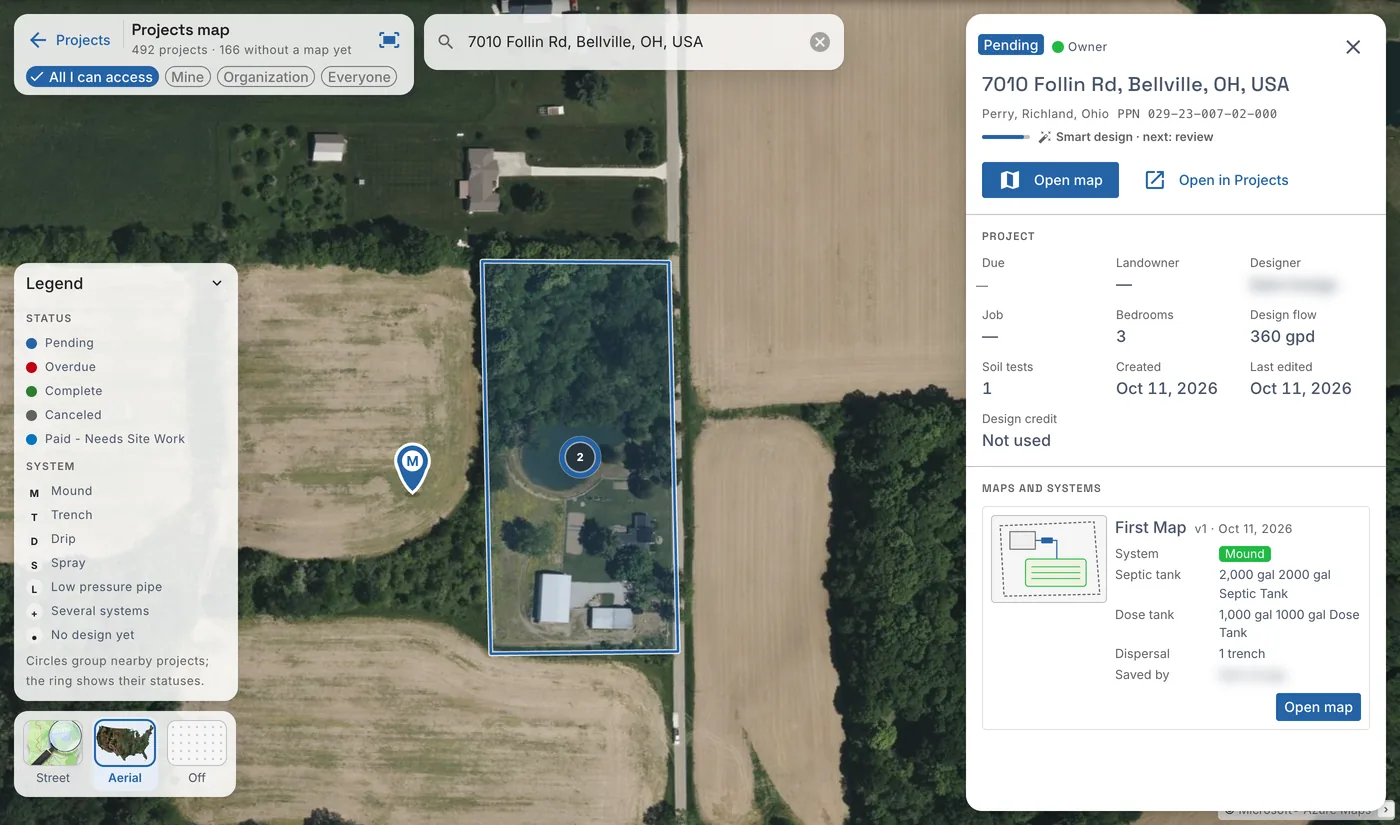Click the Pending status dot in legend

31,343
